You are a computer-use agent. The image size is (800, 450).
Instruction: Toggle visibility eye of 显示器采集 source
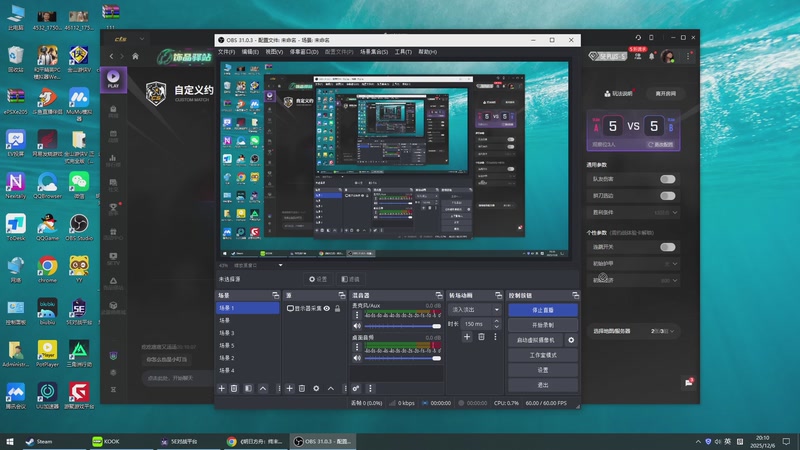(x=327, y=309)
